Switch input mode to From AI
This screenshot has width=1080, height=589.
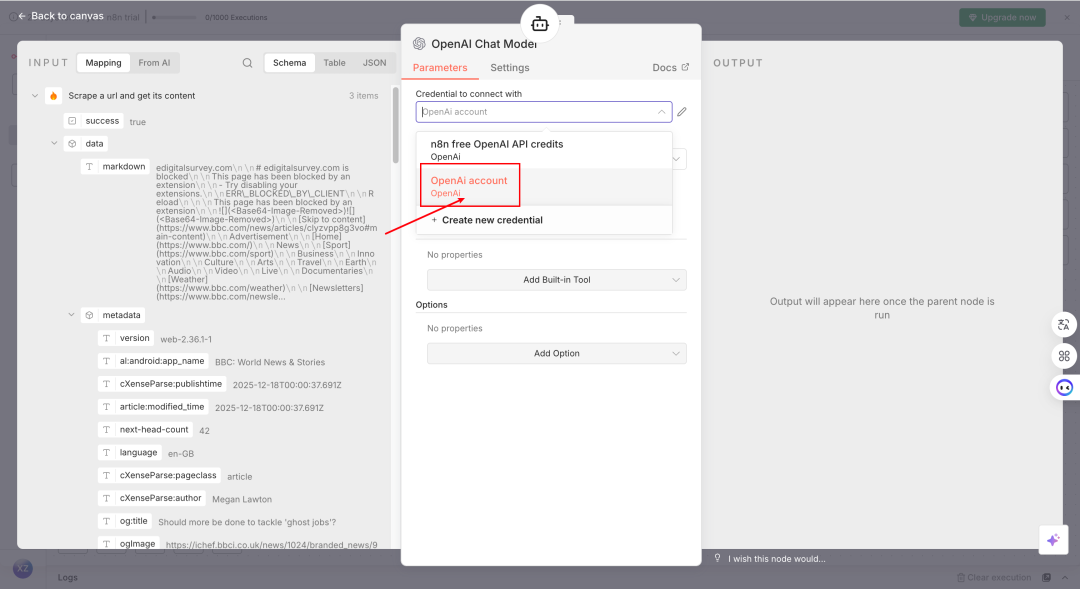click(154, 63)
